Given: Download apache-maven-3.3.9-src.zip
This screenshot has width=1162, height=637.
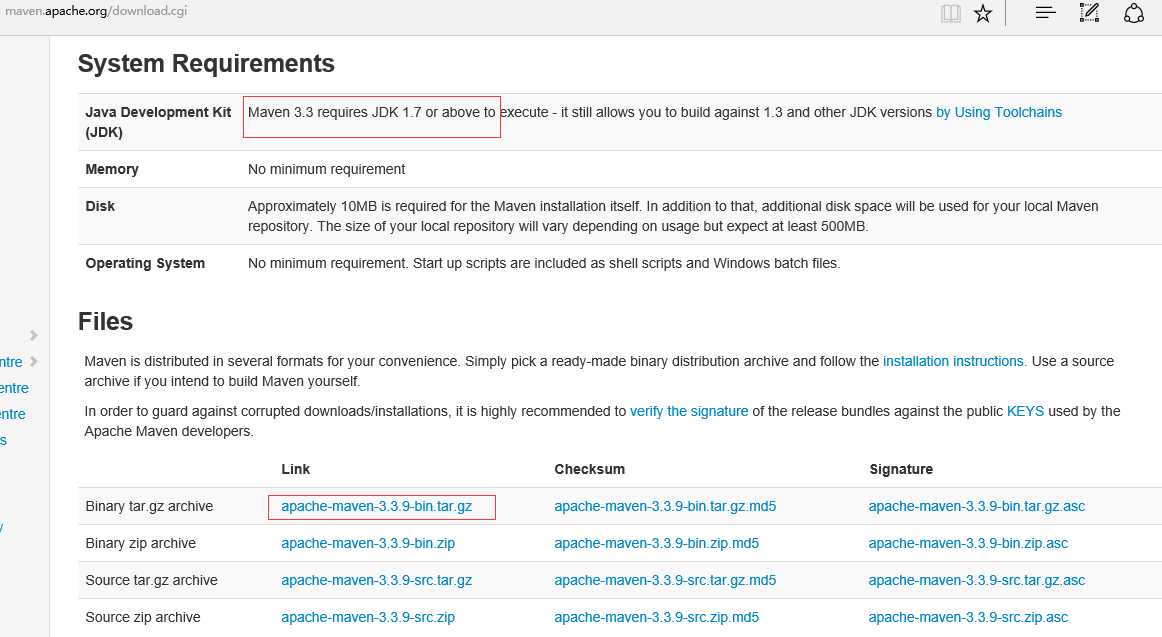Looking at the screenshot, I should 368,617.
